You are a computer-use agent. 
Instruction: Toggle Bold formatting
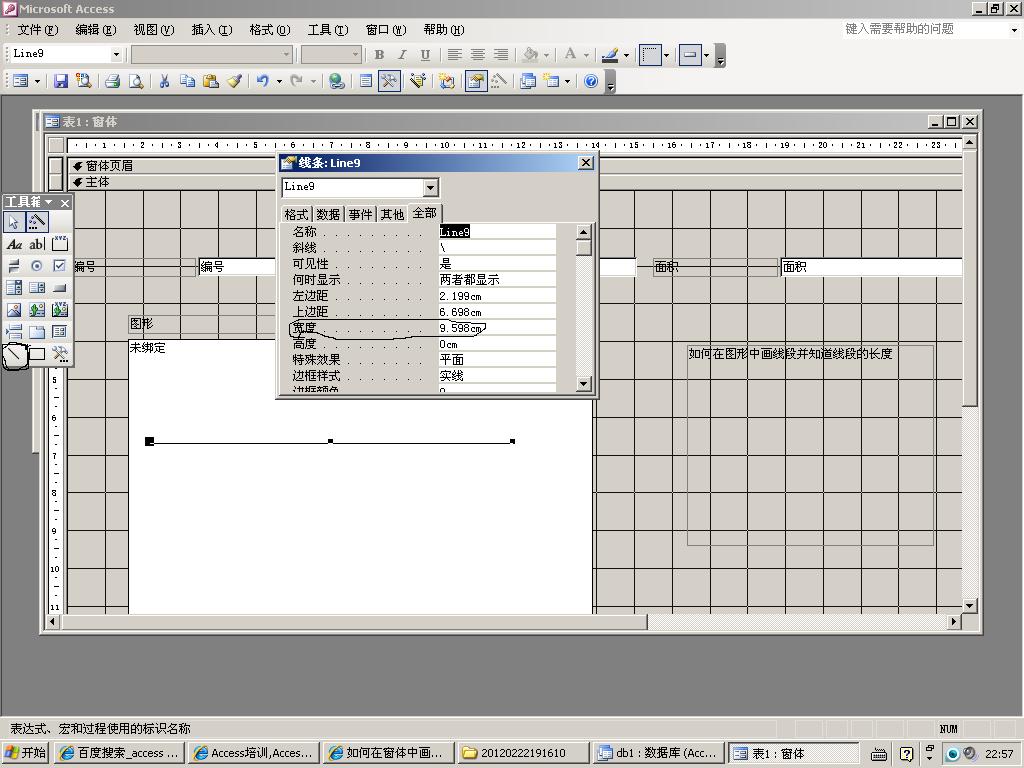[x=379, y=55]
